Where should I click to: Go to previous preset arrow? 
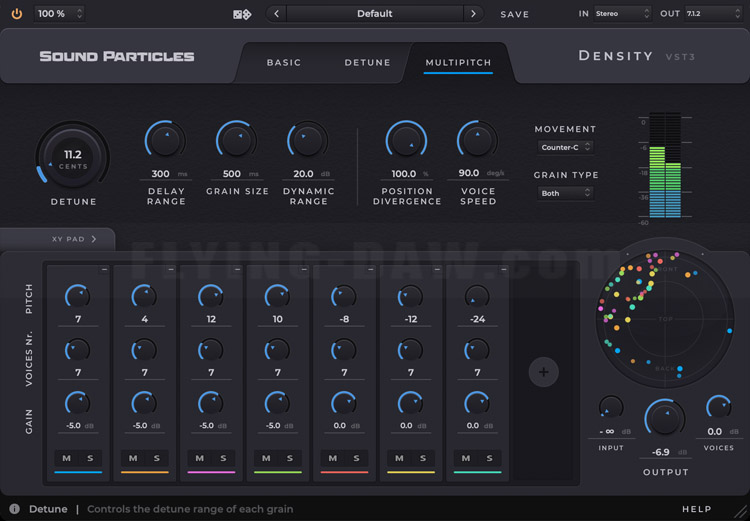click(x=276, y=14)
